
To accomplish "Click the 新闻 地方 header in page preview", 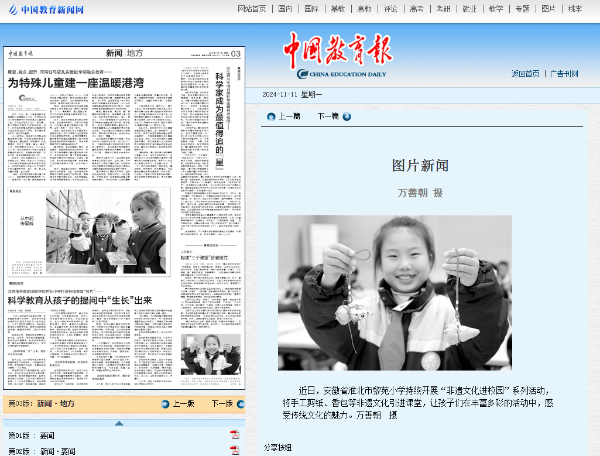I will click(124, 53).
